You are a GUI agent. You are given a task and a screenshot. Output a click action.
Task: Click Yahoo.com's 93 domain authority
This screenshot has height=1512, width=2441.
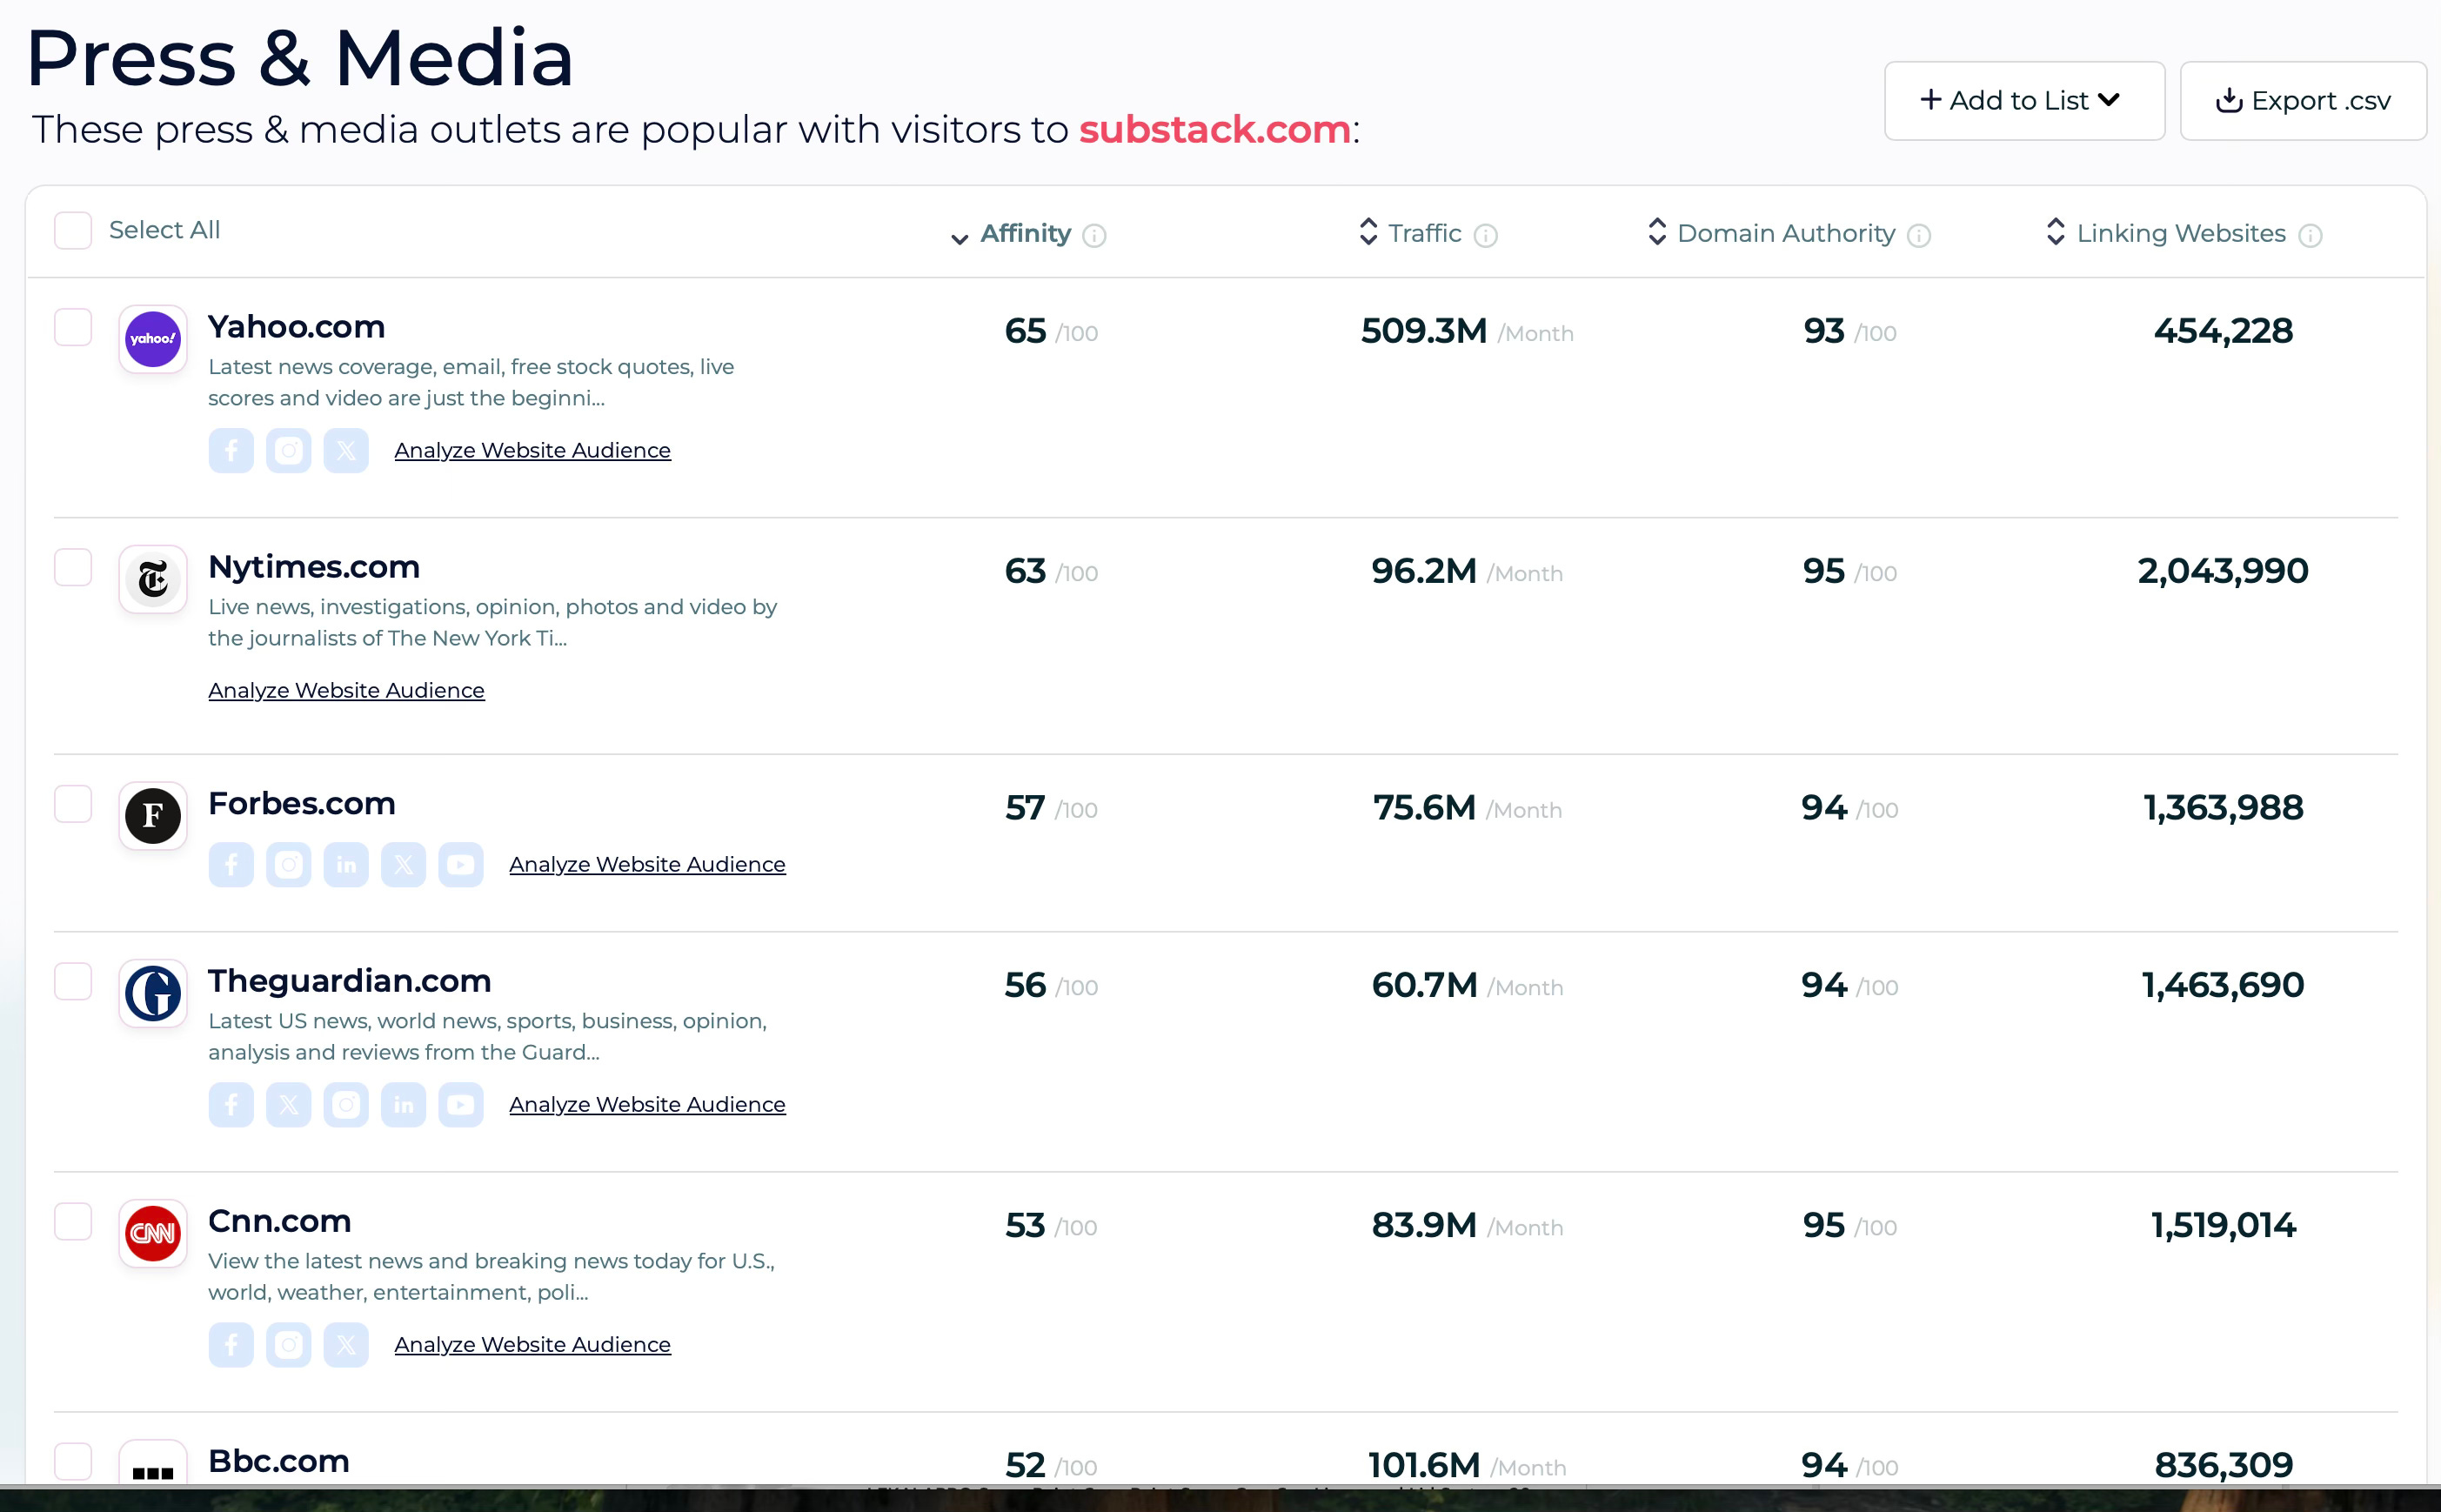point(1824,331)
